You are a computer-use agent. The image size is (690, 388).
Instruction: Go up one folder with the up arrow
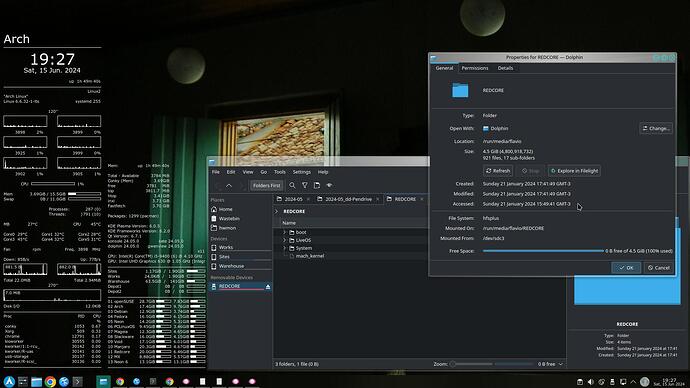coord(229,186)
